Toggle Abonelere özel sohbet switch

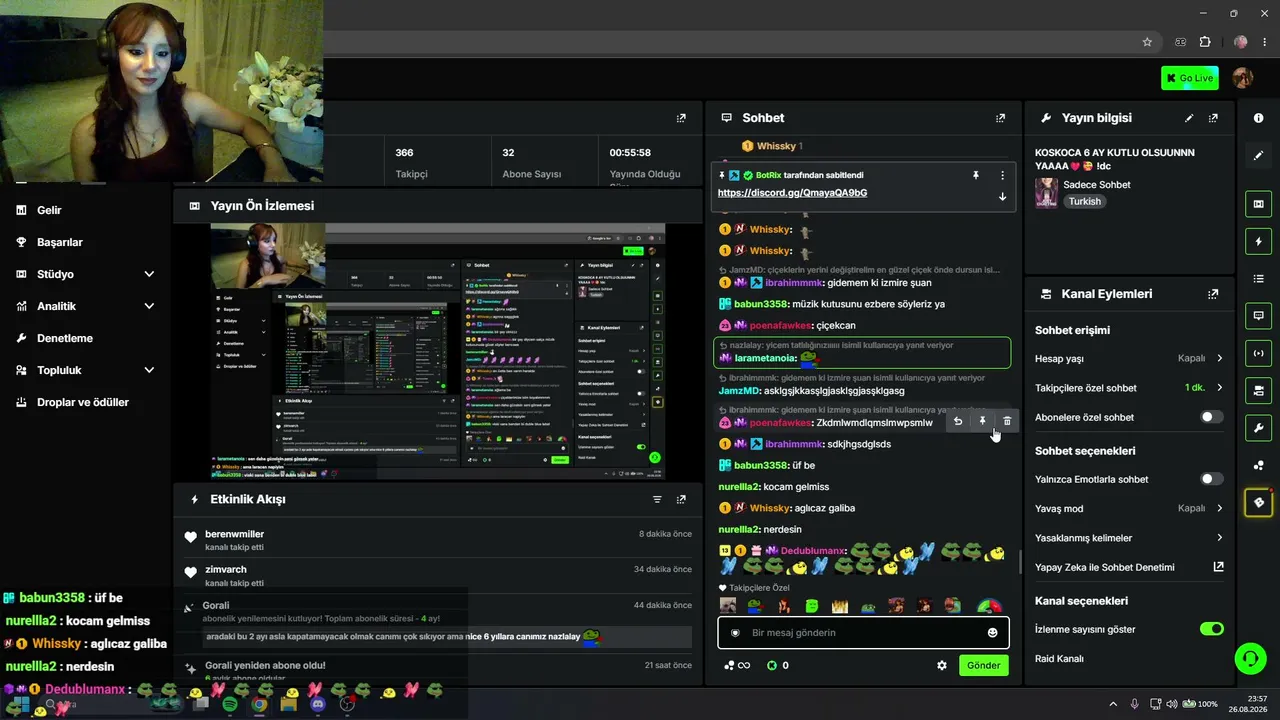(1211, 417)
